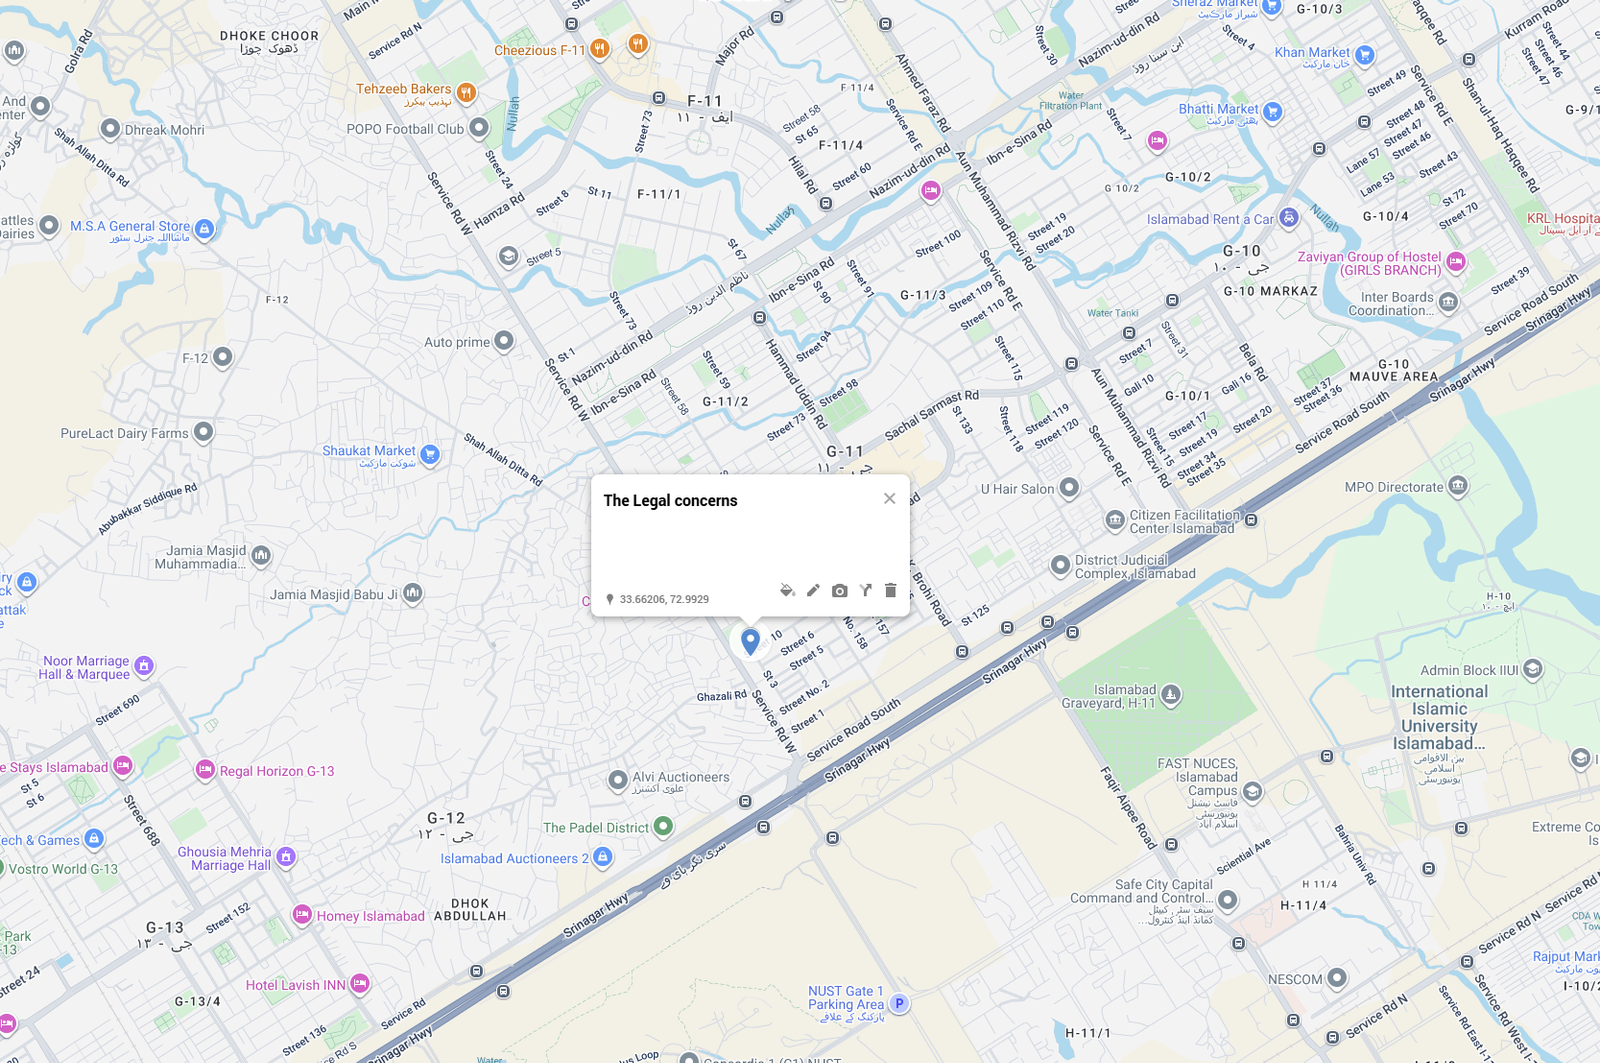Select The Padel District green marker
This screenshot has width=1600, height=1063.
tap(663, 826)
